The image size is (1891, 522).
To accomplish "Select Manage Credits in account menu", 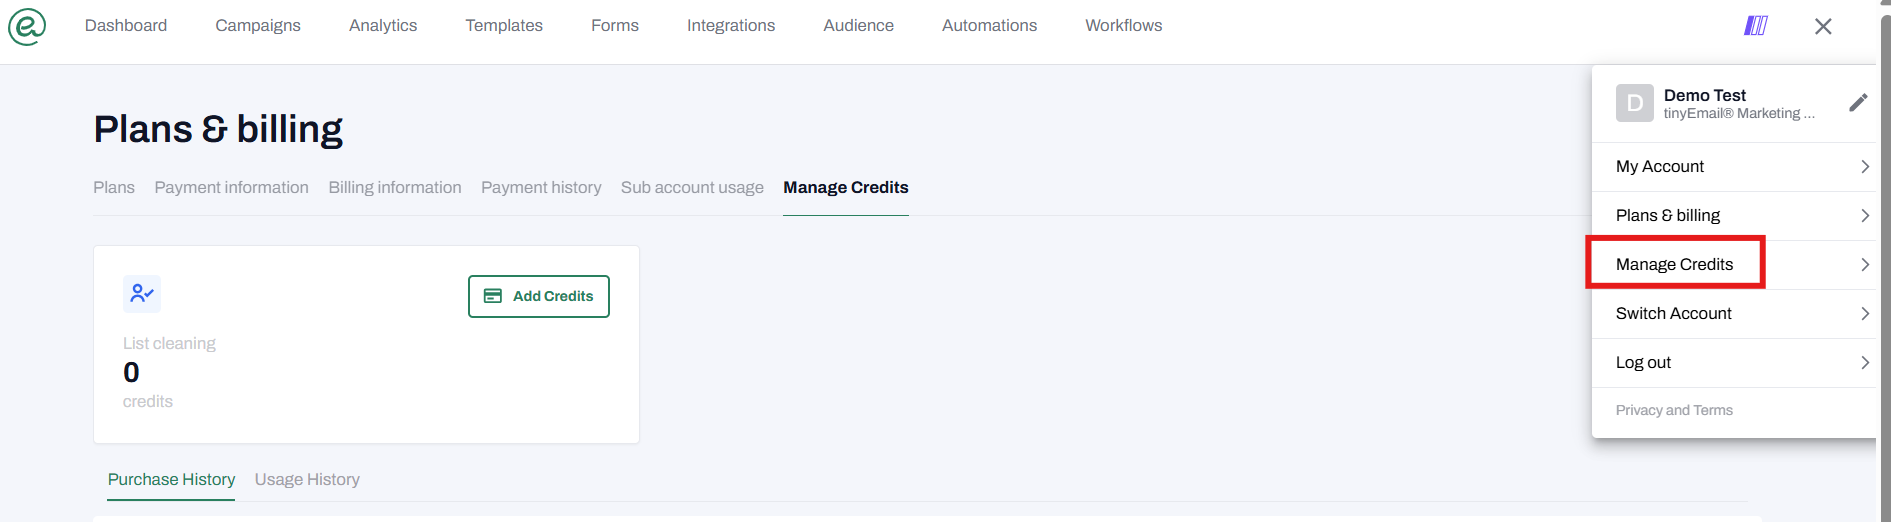I will tap(1674, 265).
